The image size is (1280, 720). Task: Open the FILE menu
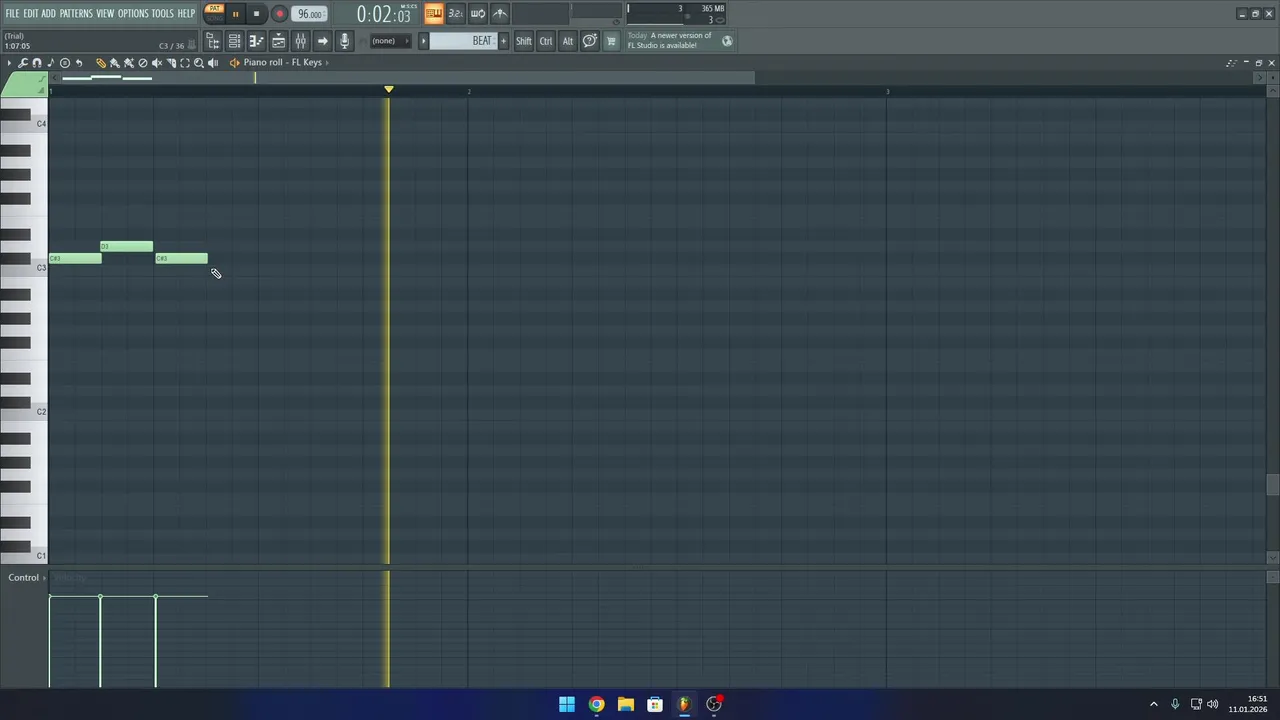(12, 13)
